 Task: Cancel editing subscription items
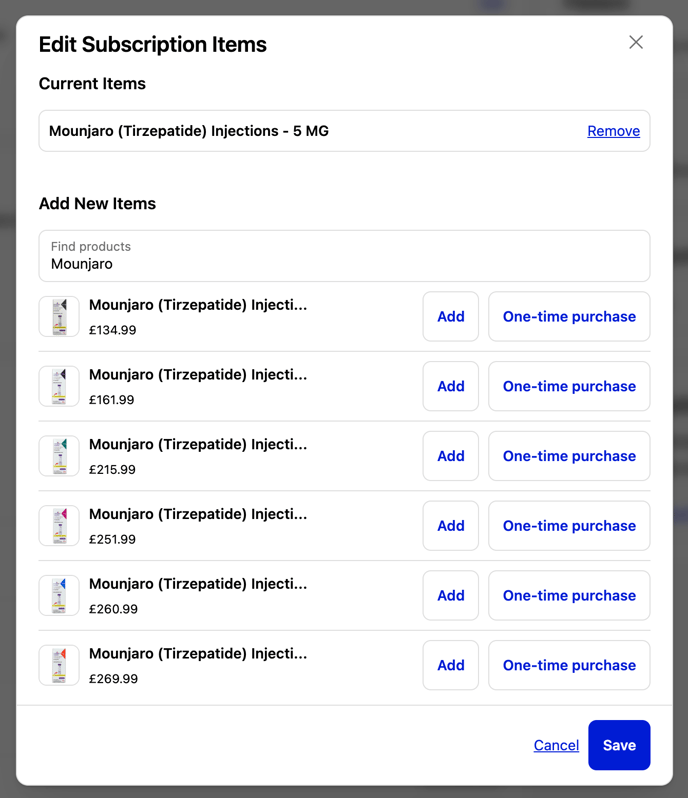pyautogui.click(x=556, y=745)
